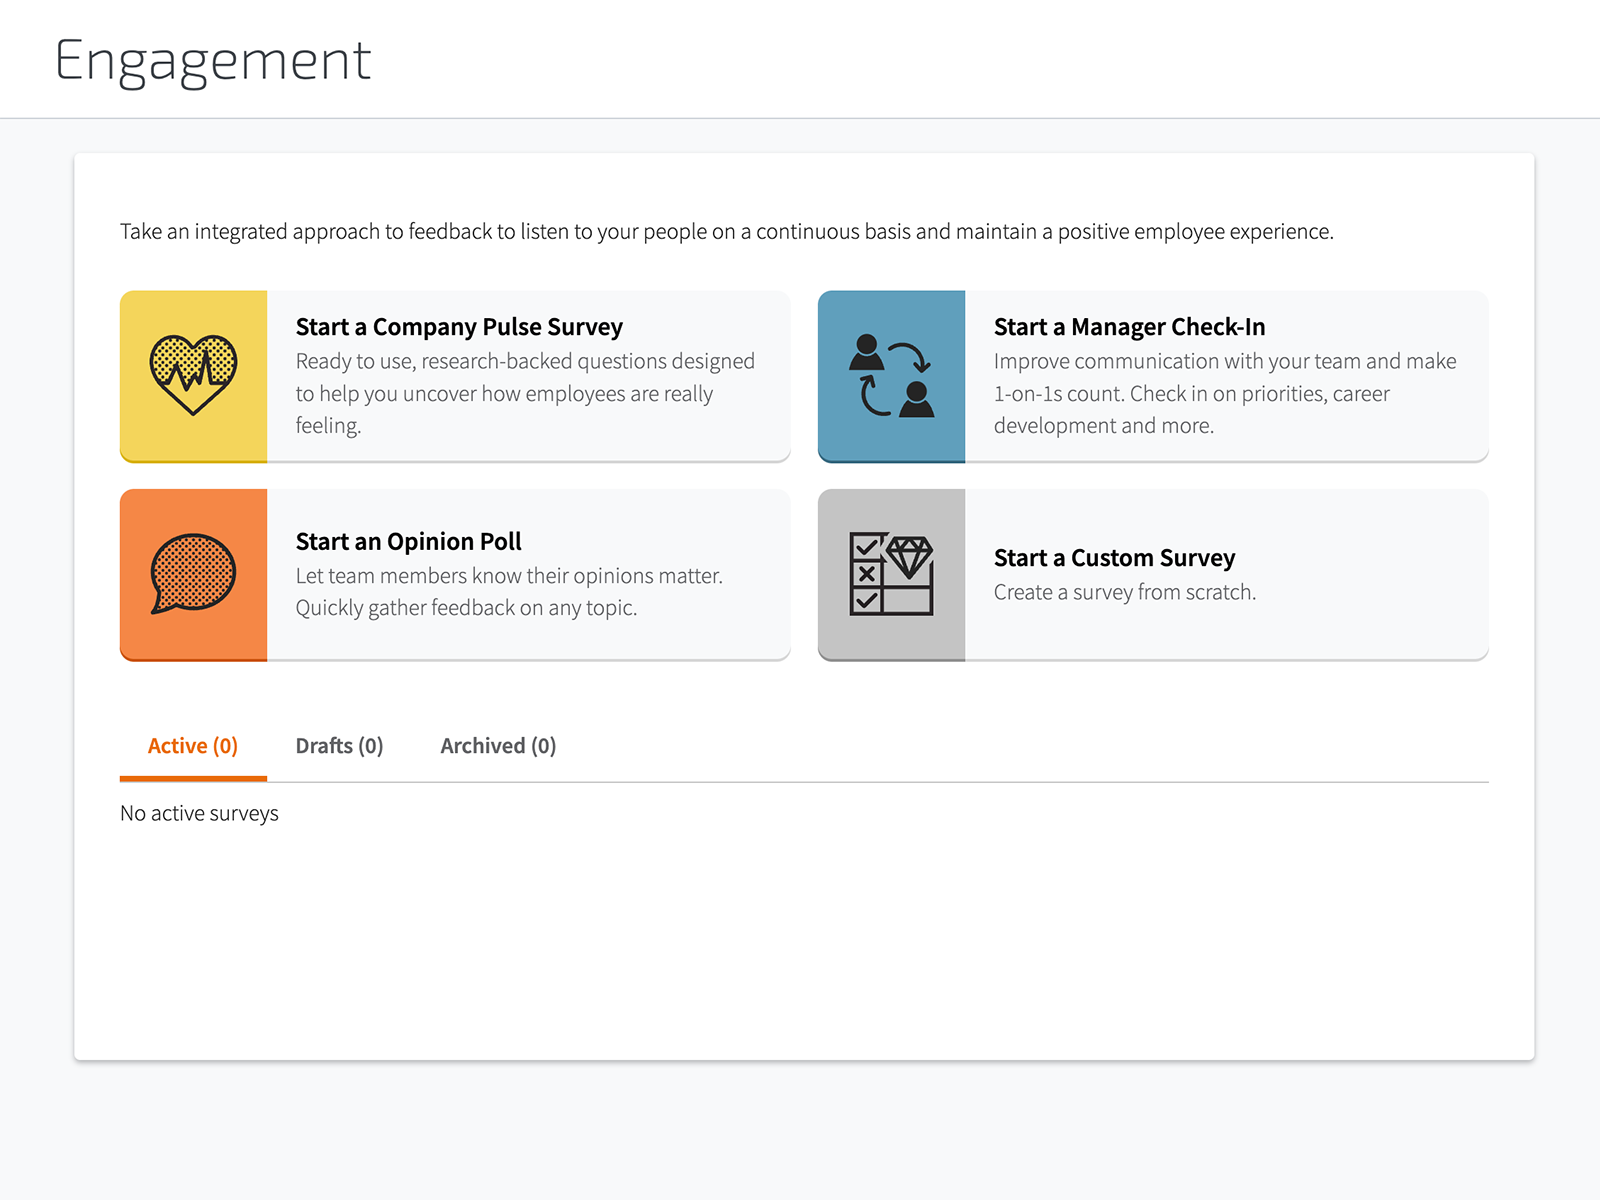Click the custom survey card description text
Screen dimensions: 1600x1200
tap(1123, 592)
